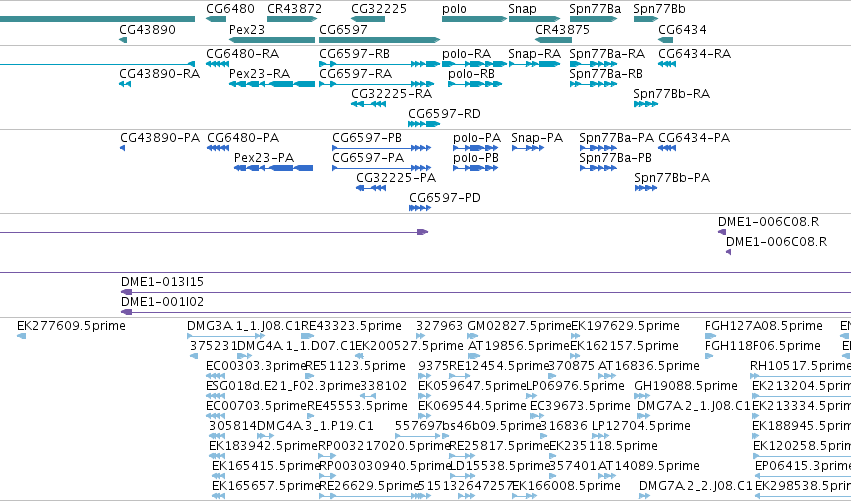Click the EK165657.5prime EST label
The width and height of the screenshot is (851, 501).
point(266,486)
